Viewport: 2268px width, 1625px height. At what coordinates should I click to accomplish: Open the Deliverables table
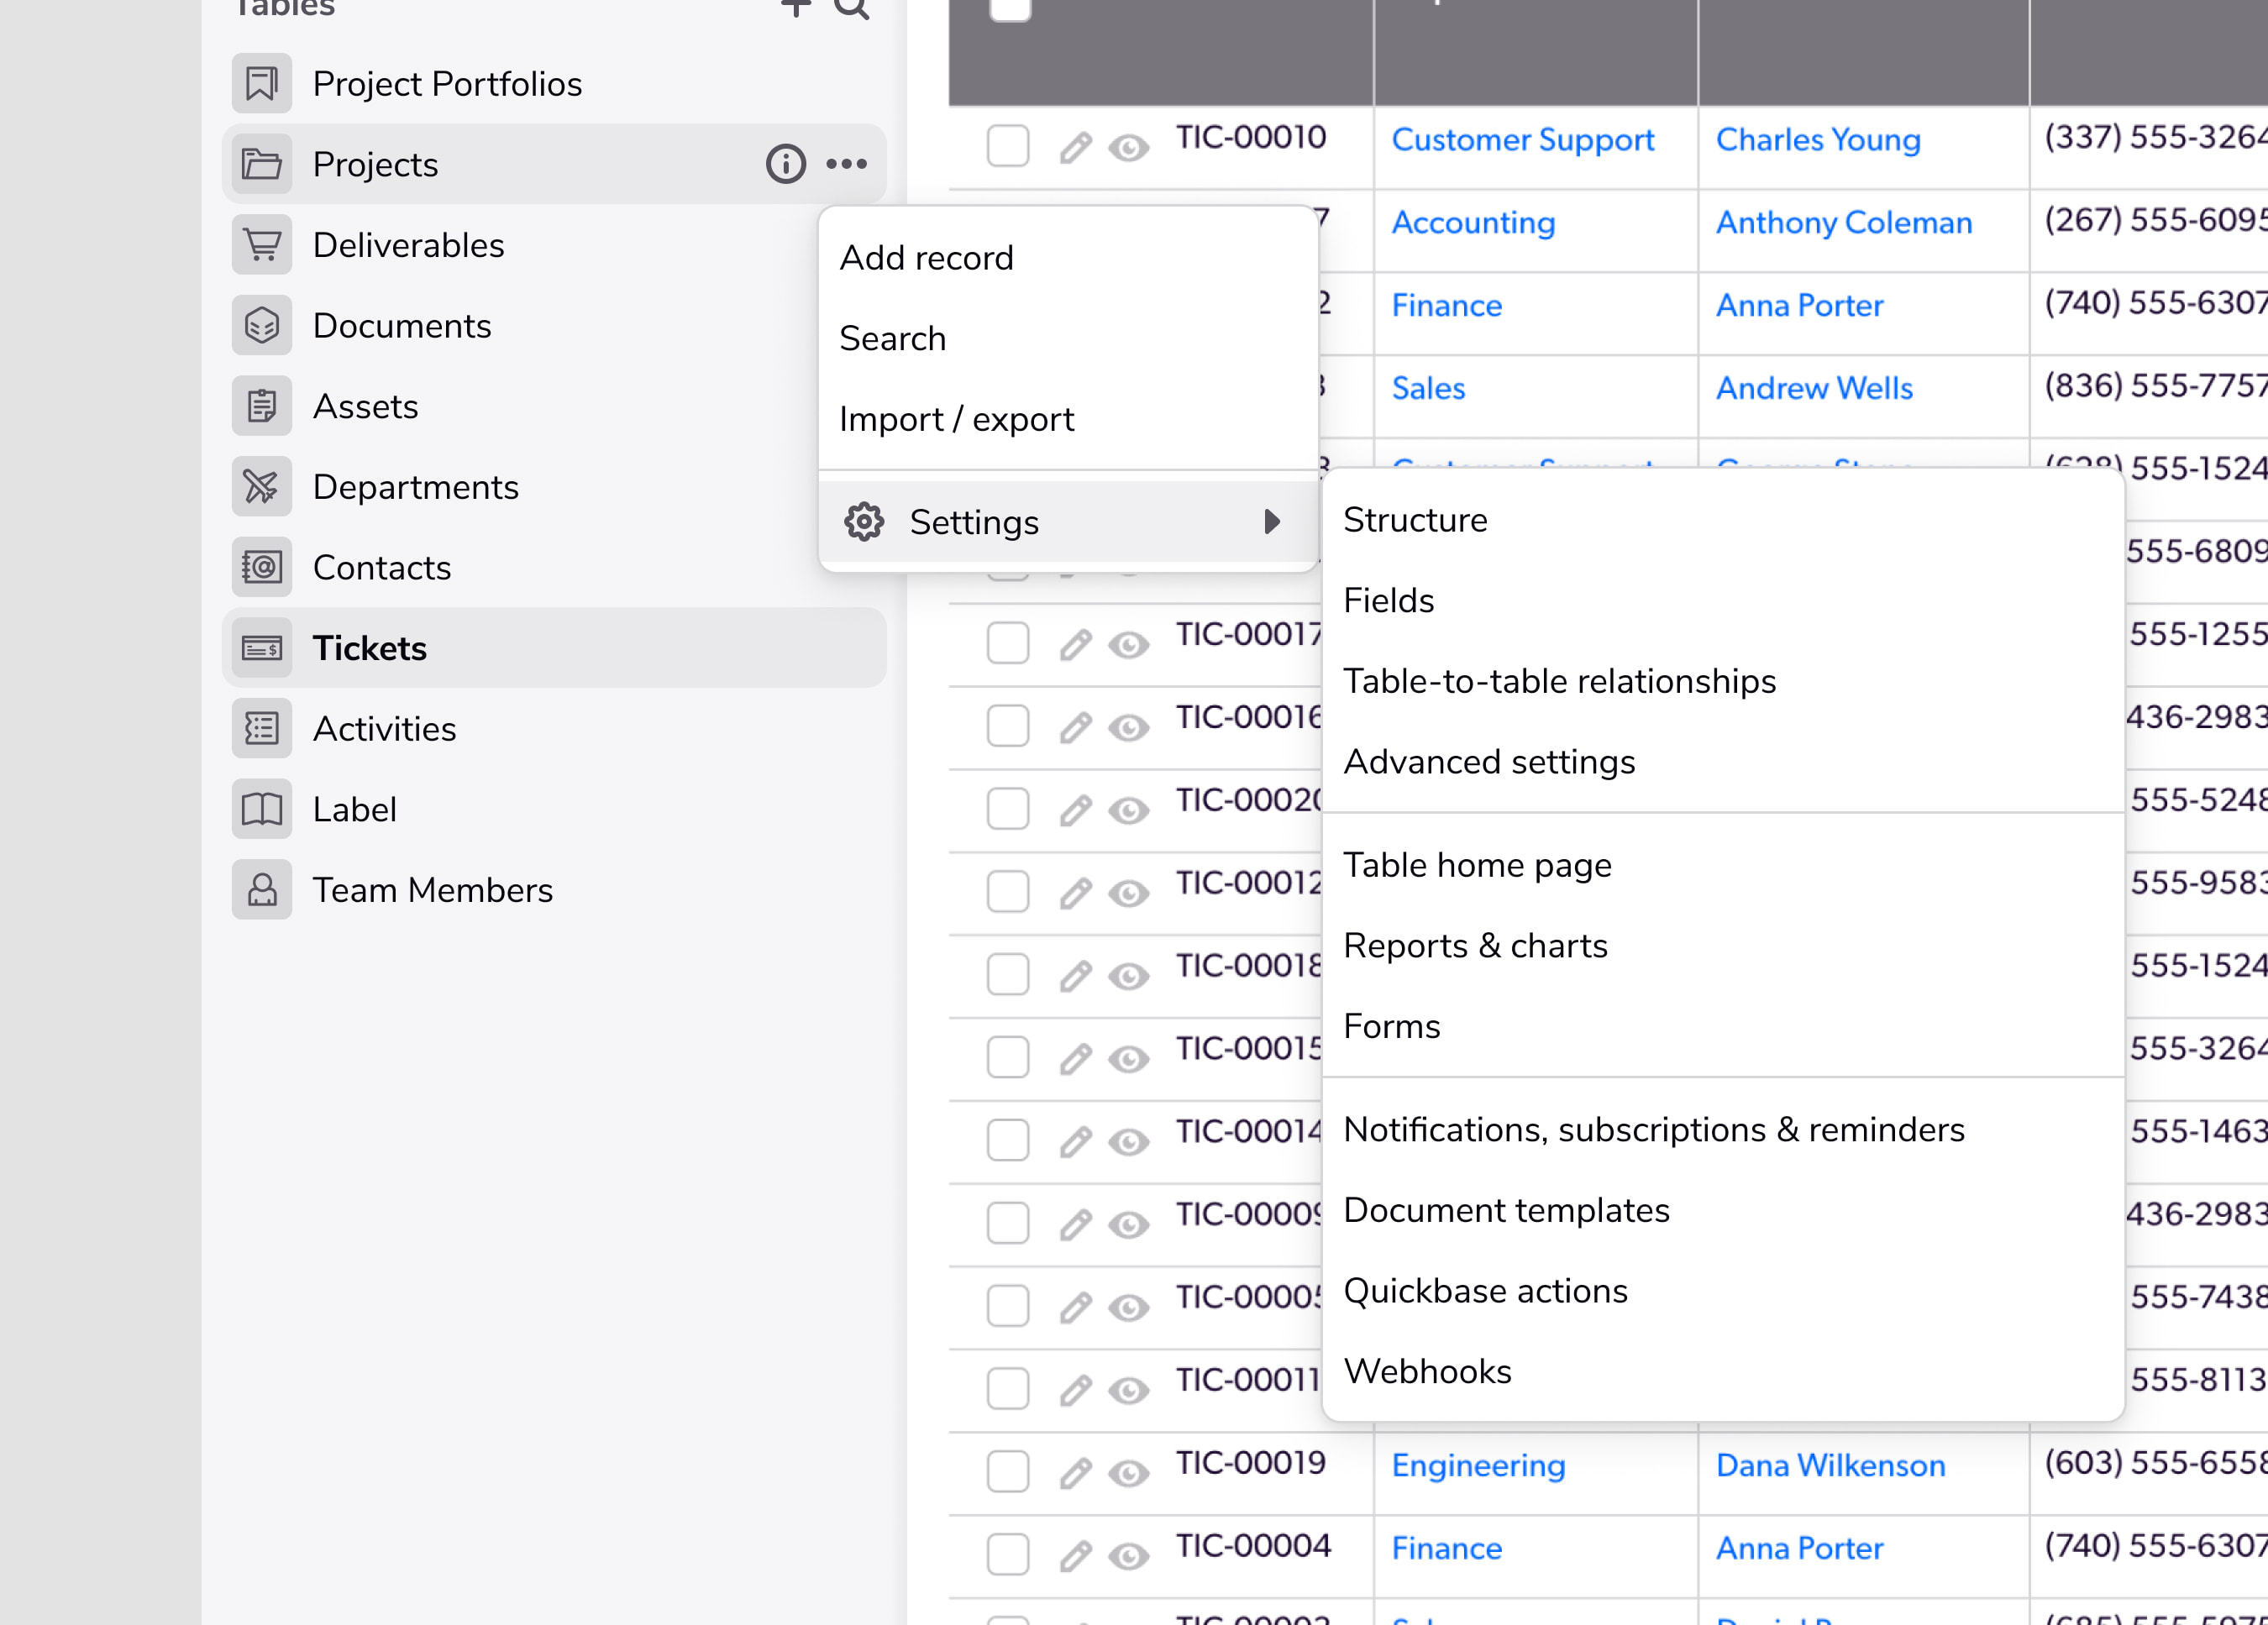[x=408, y=245]
